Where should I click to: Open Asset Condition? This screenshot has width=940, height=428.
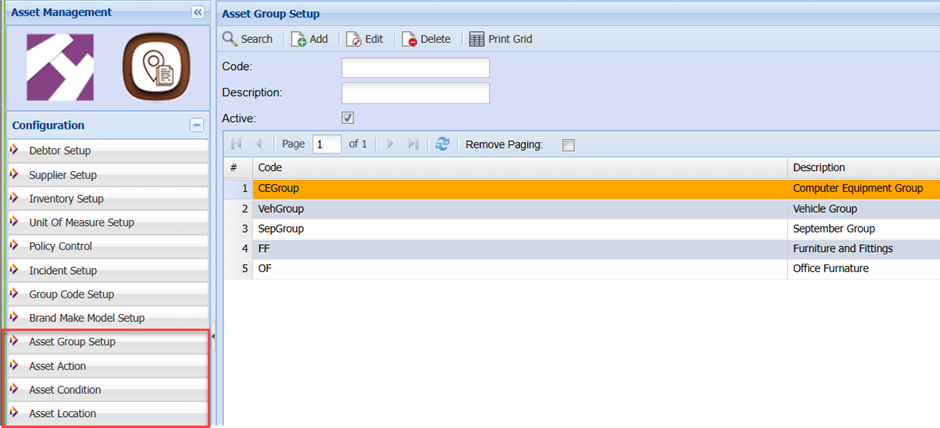[108, 390]
